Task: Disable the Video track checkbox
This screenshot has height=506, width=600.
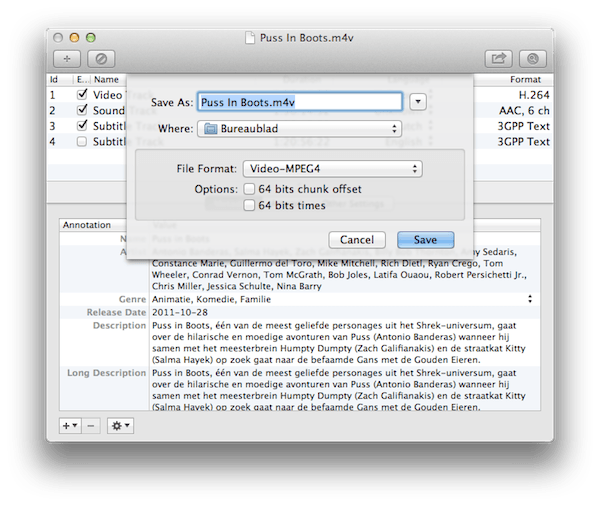Action: point(82,94)
